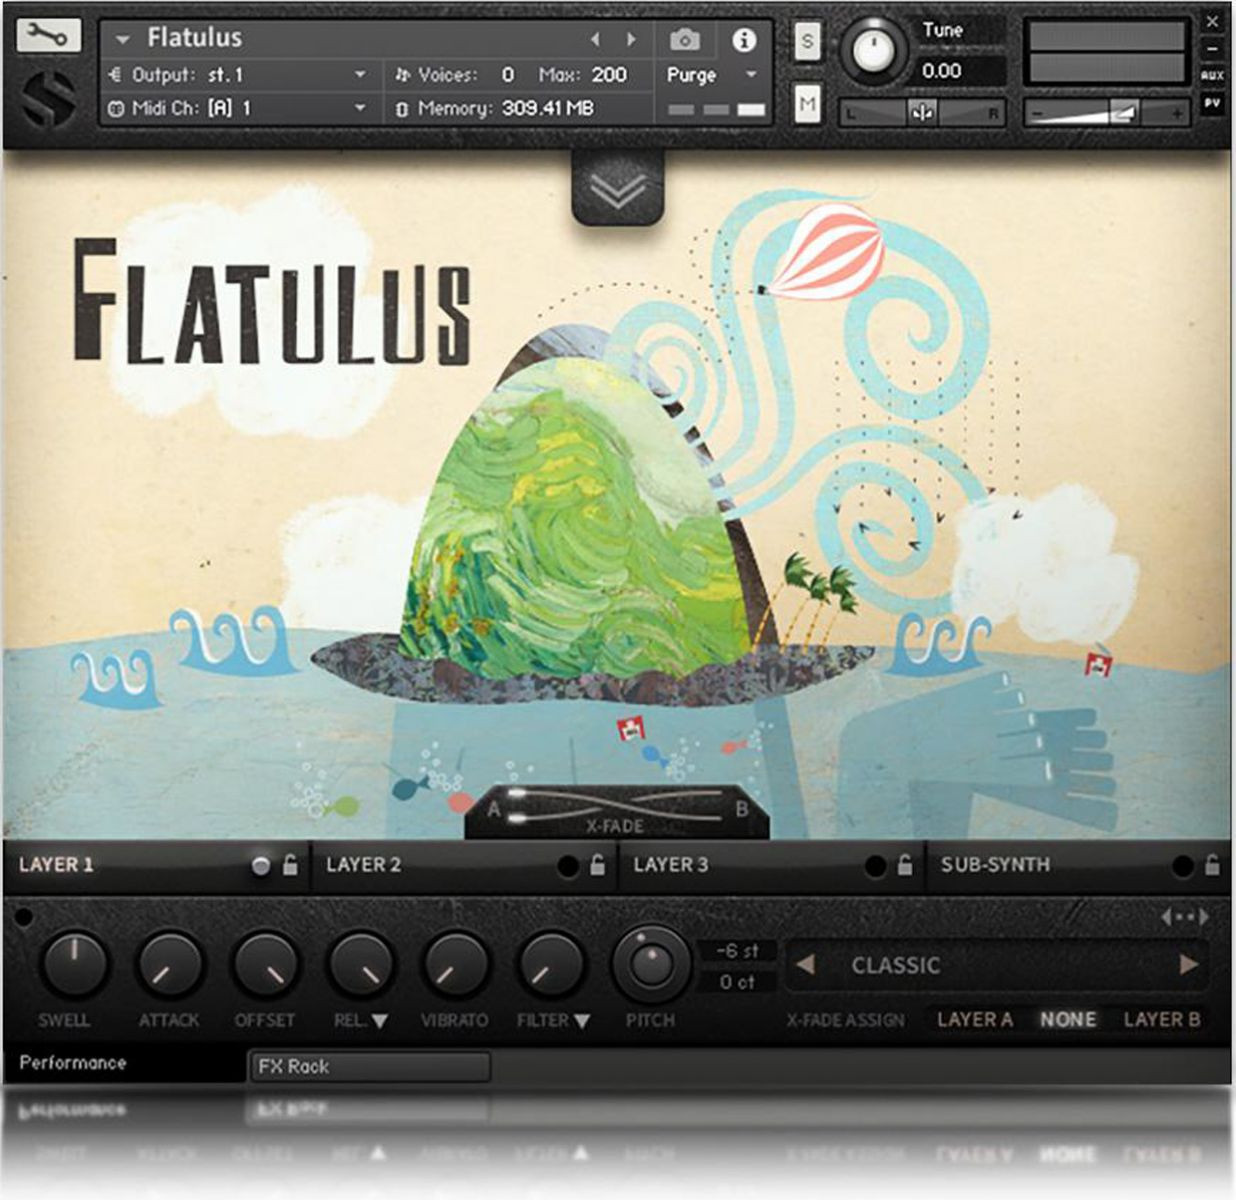Switch to the FX Rack tab

[x=369, y=1067]
